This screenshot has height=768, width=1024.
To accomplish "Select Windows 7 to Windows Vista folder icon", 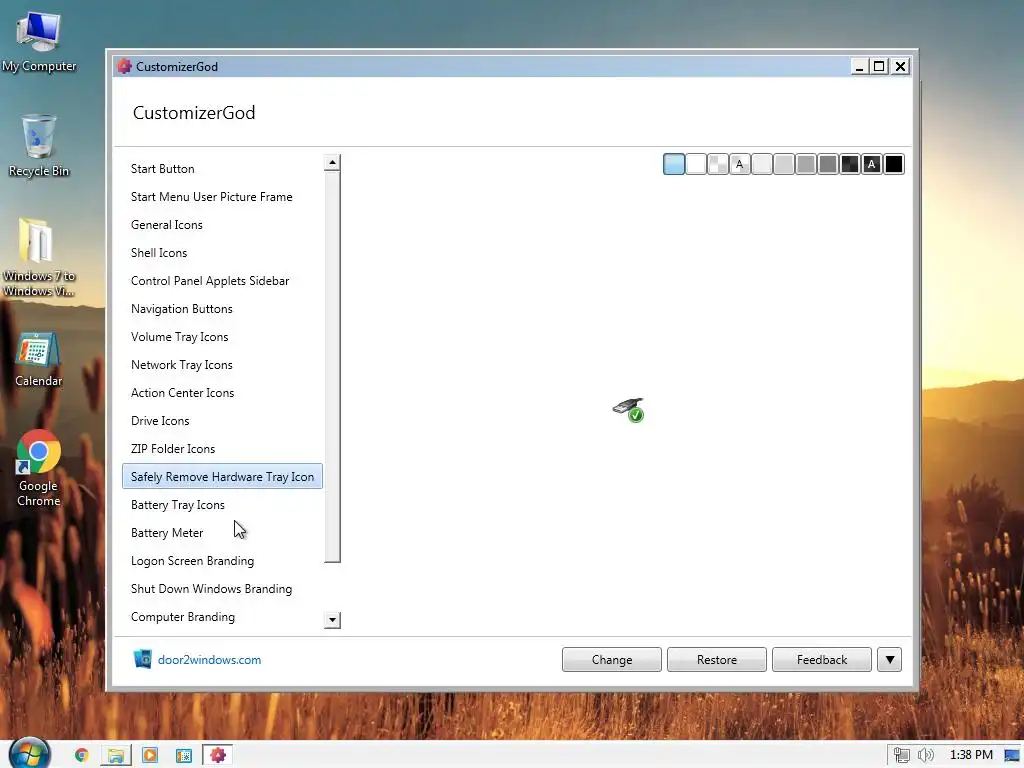I will click(x=39, y=257).
